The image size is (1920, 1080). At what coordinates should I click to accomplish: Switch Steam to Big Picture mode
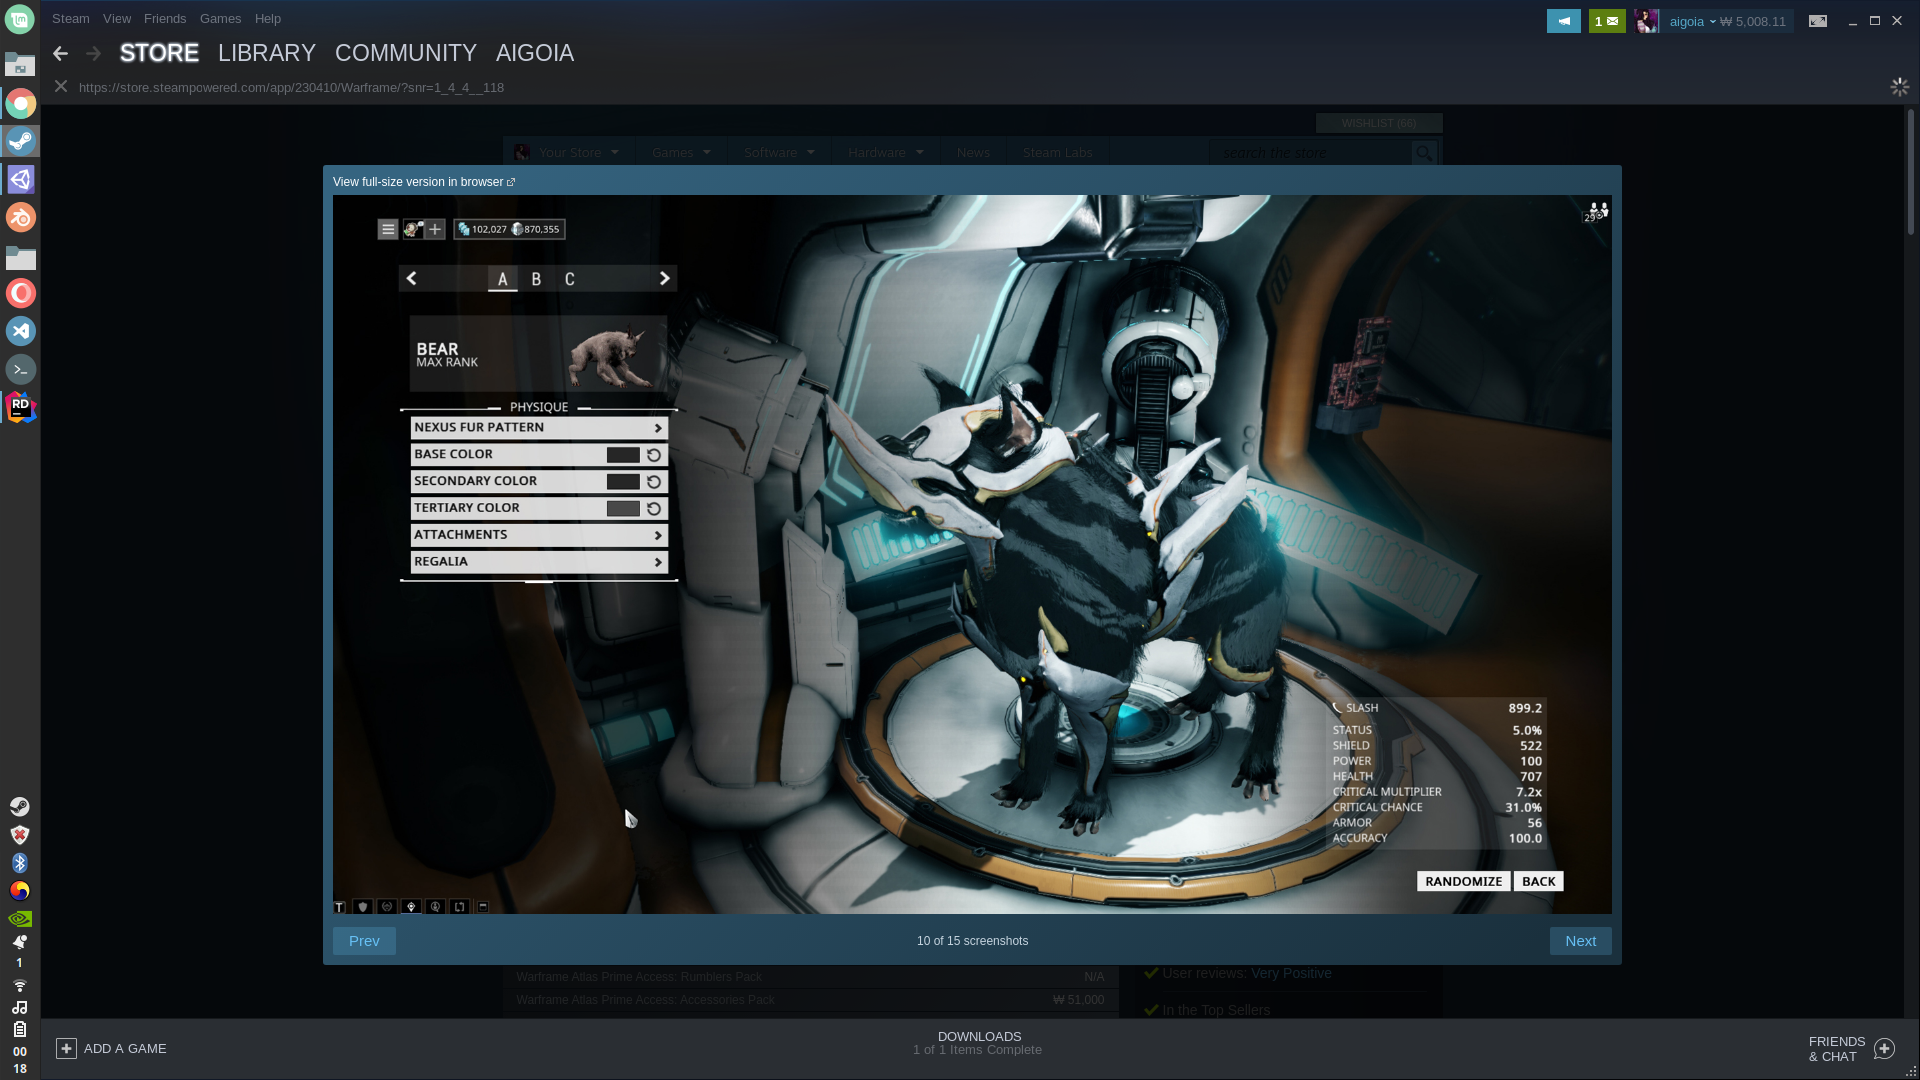pos(1818,21)
